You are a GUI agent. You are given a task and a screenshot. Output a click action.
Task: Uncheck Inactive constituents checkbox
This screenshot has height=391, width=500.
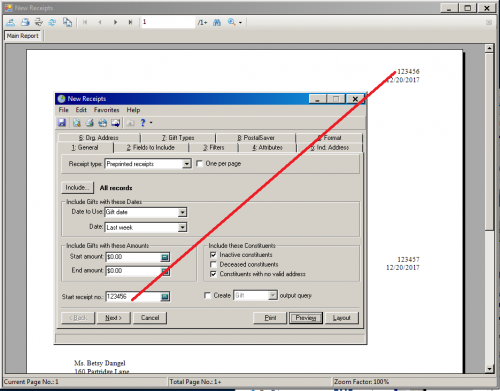[x=213, y=255]
